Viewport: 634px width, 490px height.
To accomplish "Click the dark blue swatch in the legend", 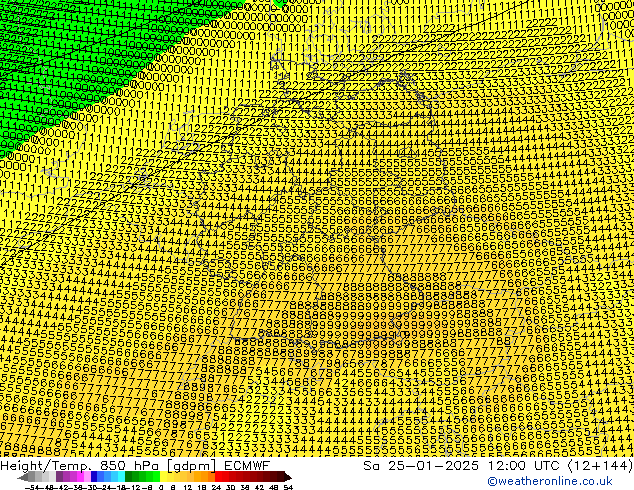I will coord(94,477).
